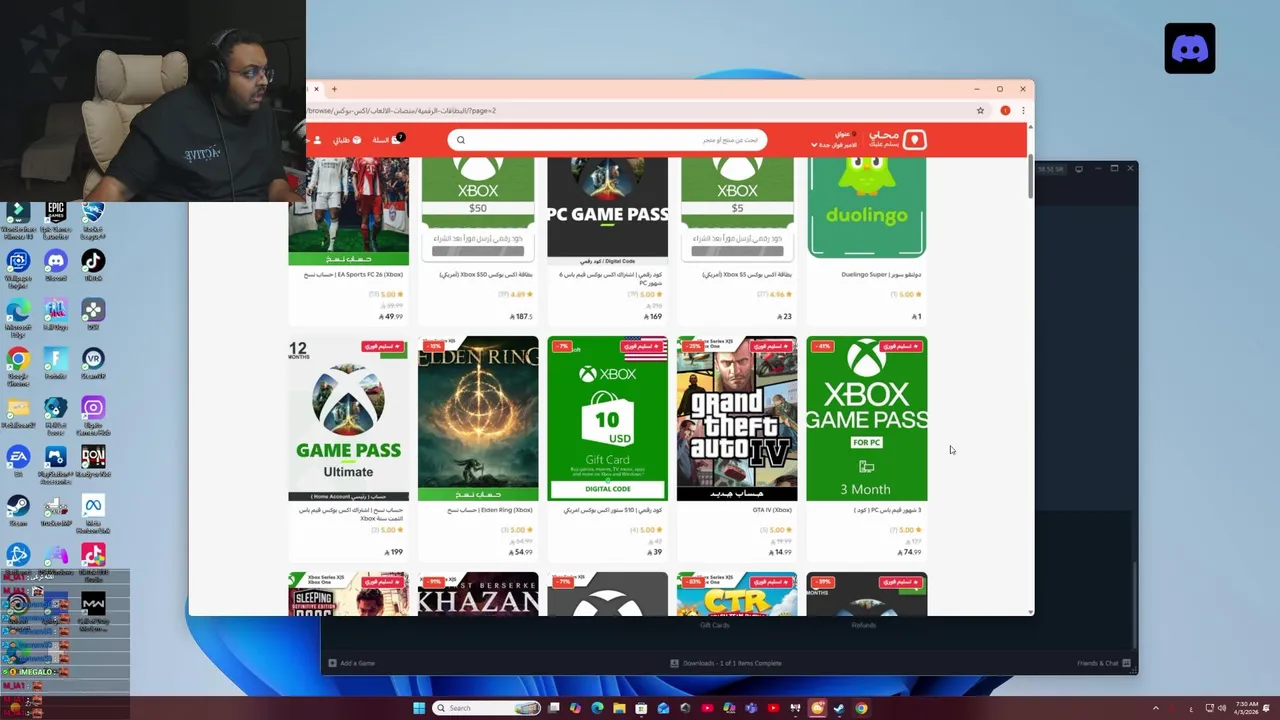Screen dimensions: 1280x720
Task: Click the taskbar clock showing 7:30 AM
Action: (1246, 708)
